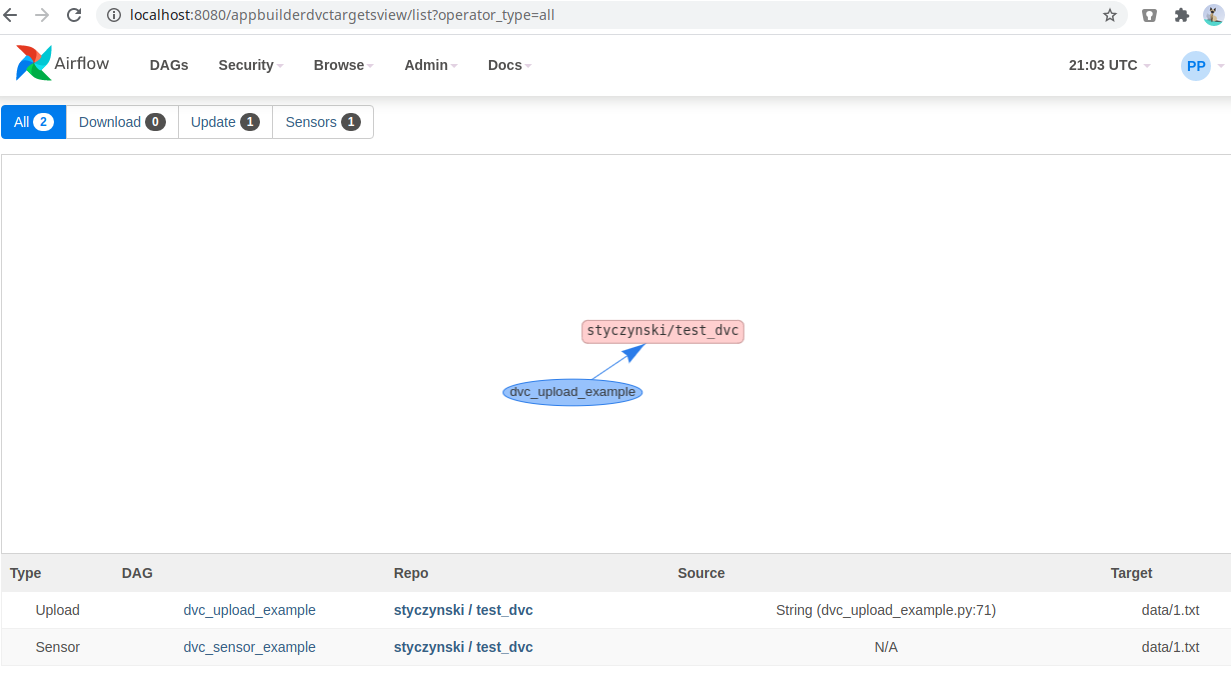Click the Repo column header
The image size is (1231, 700).
411,573
